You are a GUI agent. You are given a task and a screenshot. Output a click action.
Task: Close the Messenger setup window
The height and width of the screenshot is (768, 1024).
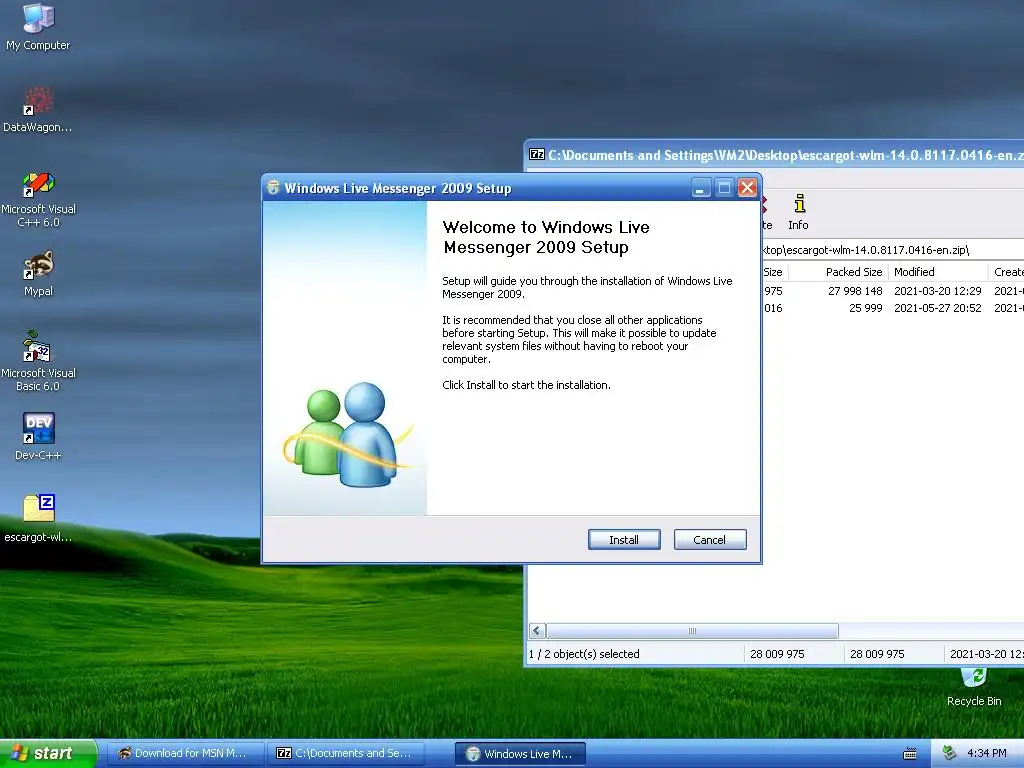tap(747, 188)
